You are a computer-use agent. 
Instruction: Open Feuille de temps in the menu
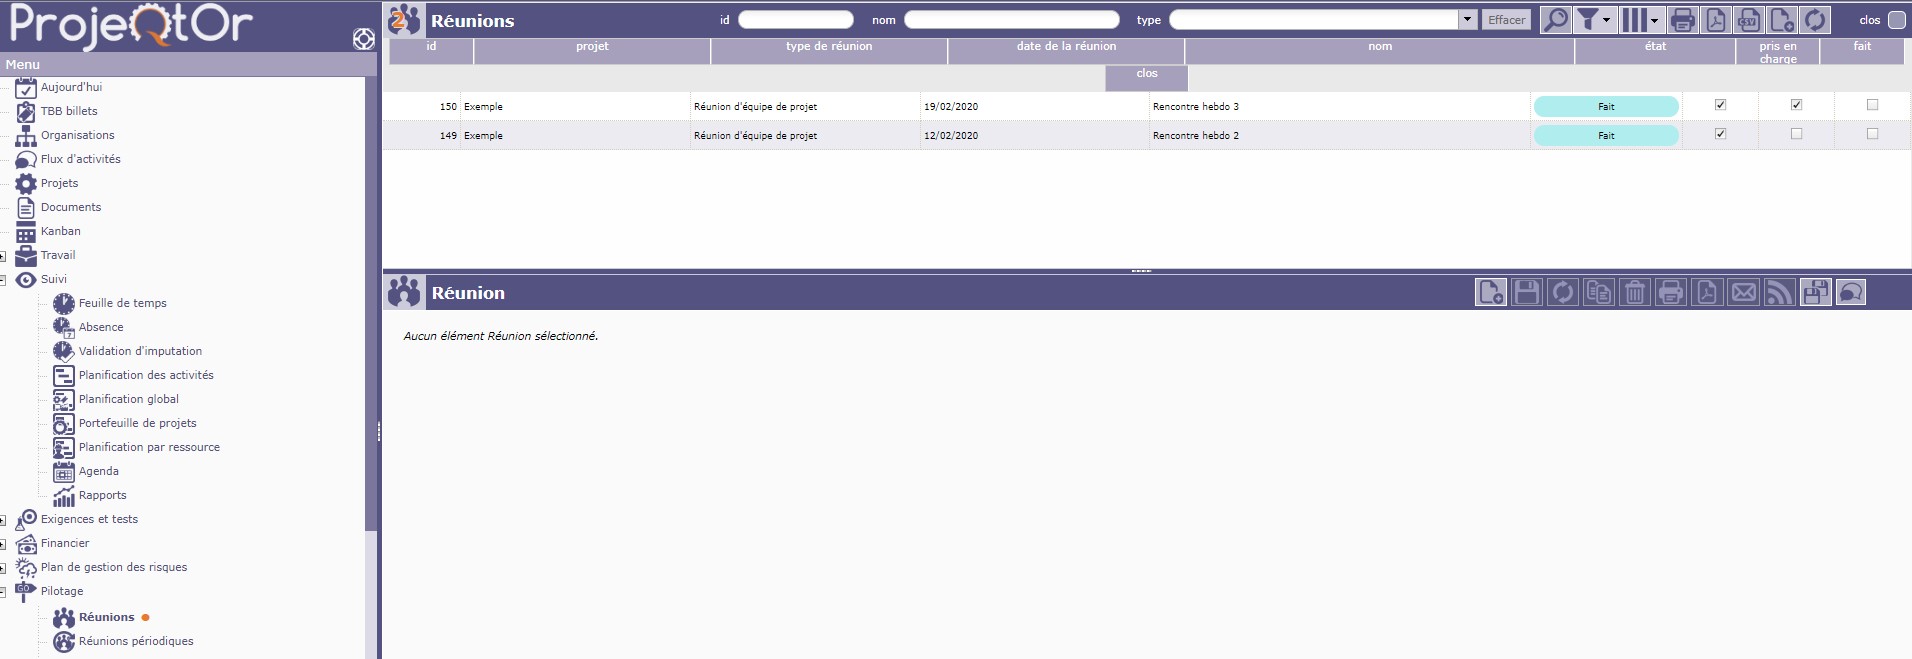point(122,303)
